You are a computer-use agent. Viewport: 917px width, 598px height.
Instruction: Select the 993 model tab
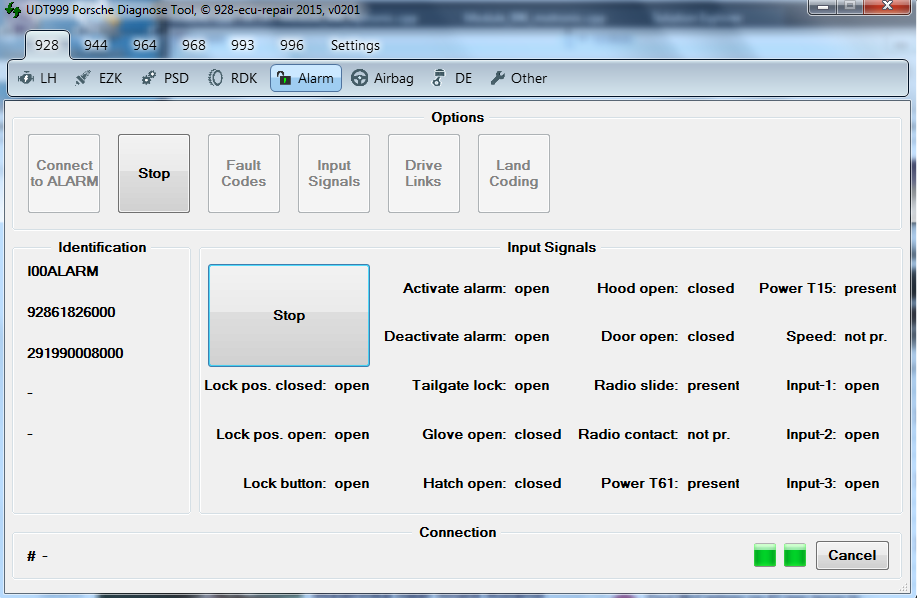(x=242, y=45)
